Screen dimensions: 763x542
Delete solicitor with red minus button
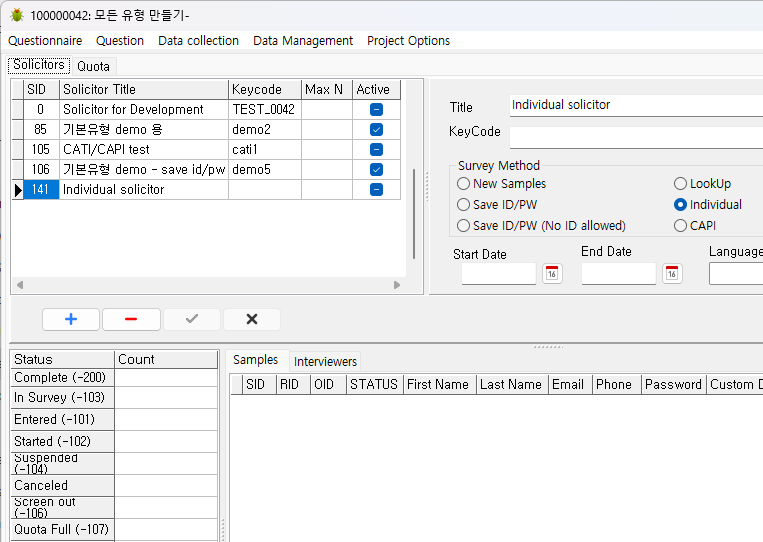(x=131, y=319)
